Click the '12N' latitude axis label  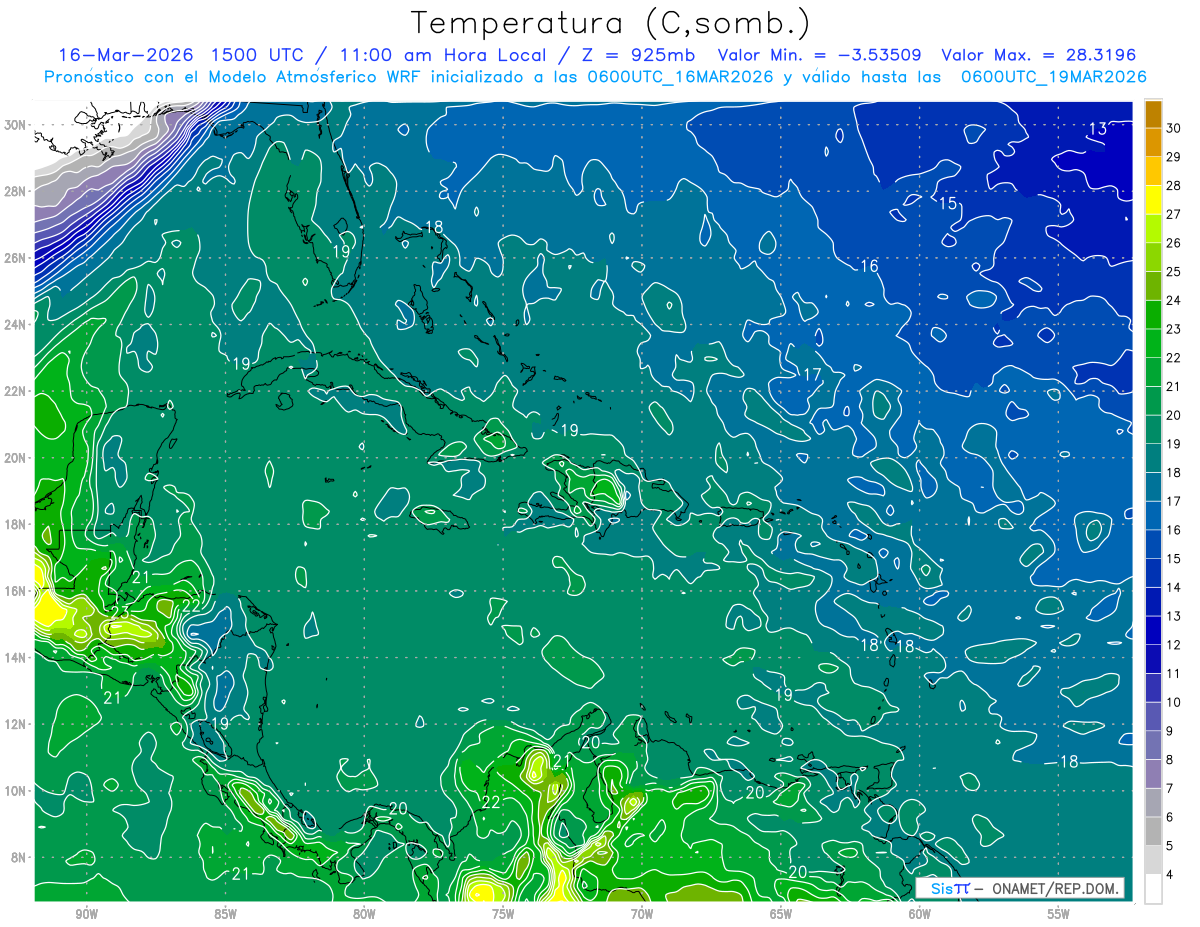tap(16, 724)
